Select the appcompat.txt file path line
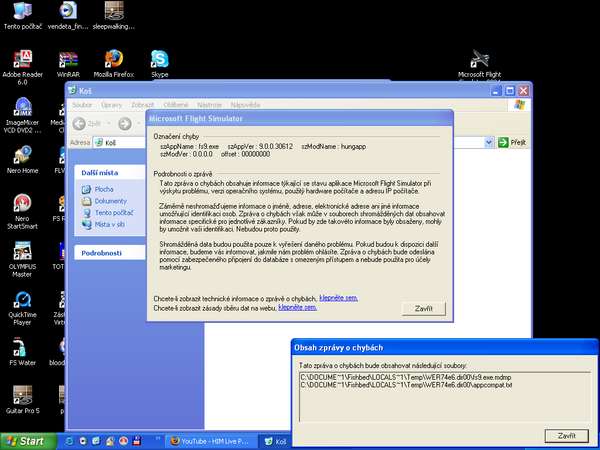 click(x=406, y=385)
